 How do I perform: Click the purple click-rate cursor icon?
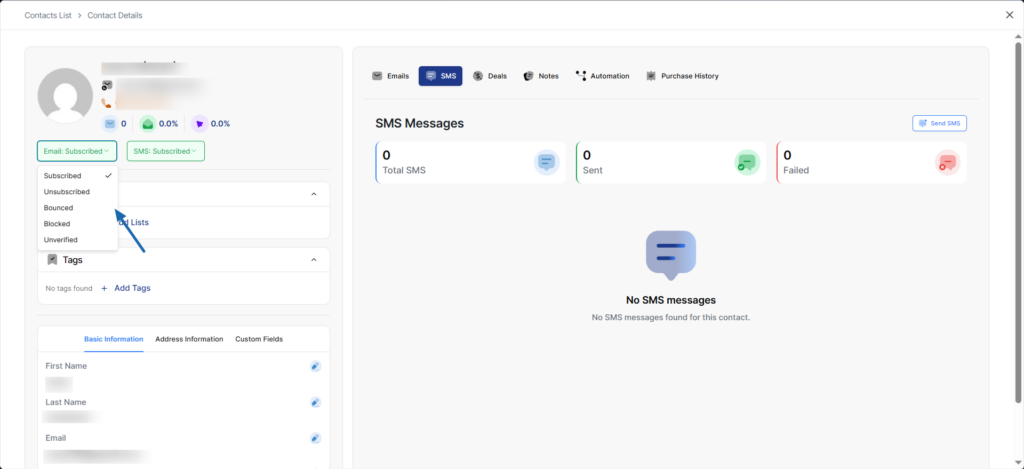(199, 124)
